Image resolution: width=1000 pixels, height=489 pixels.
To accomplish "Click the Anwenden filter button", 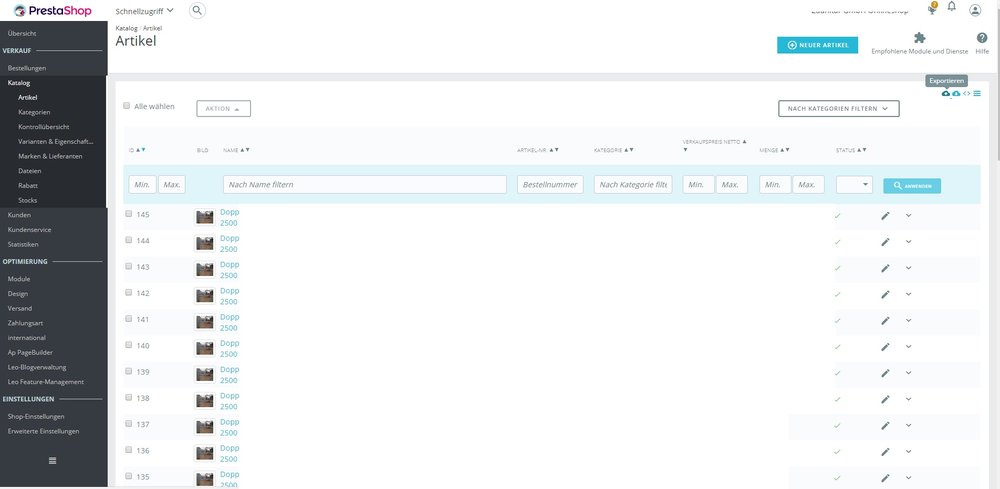I will point(912,186).
